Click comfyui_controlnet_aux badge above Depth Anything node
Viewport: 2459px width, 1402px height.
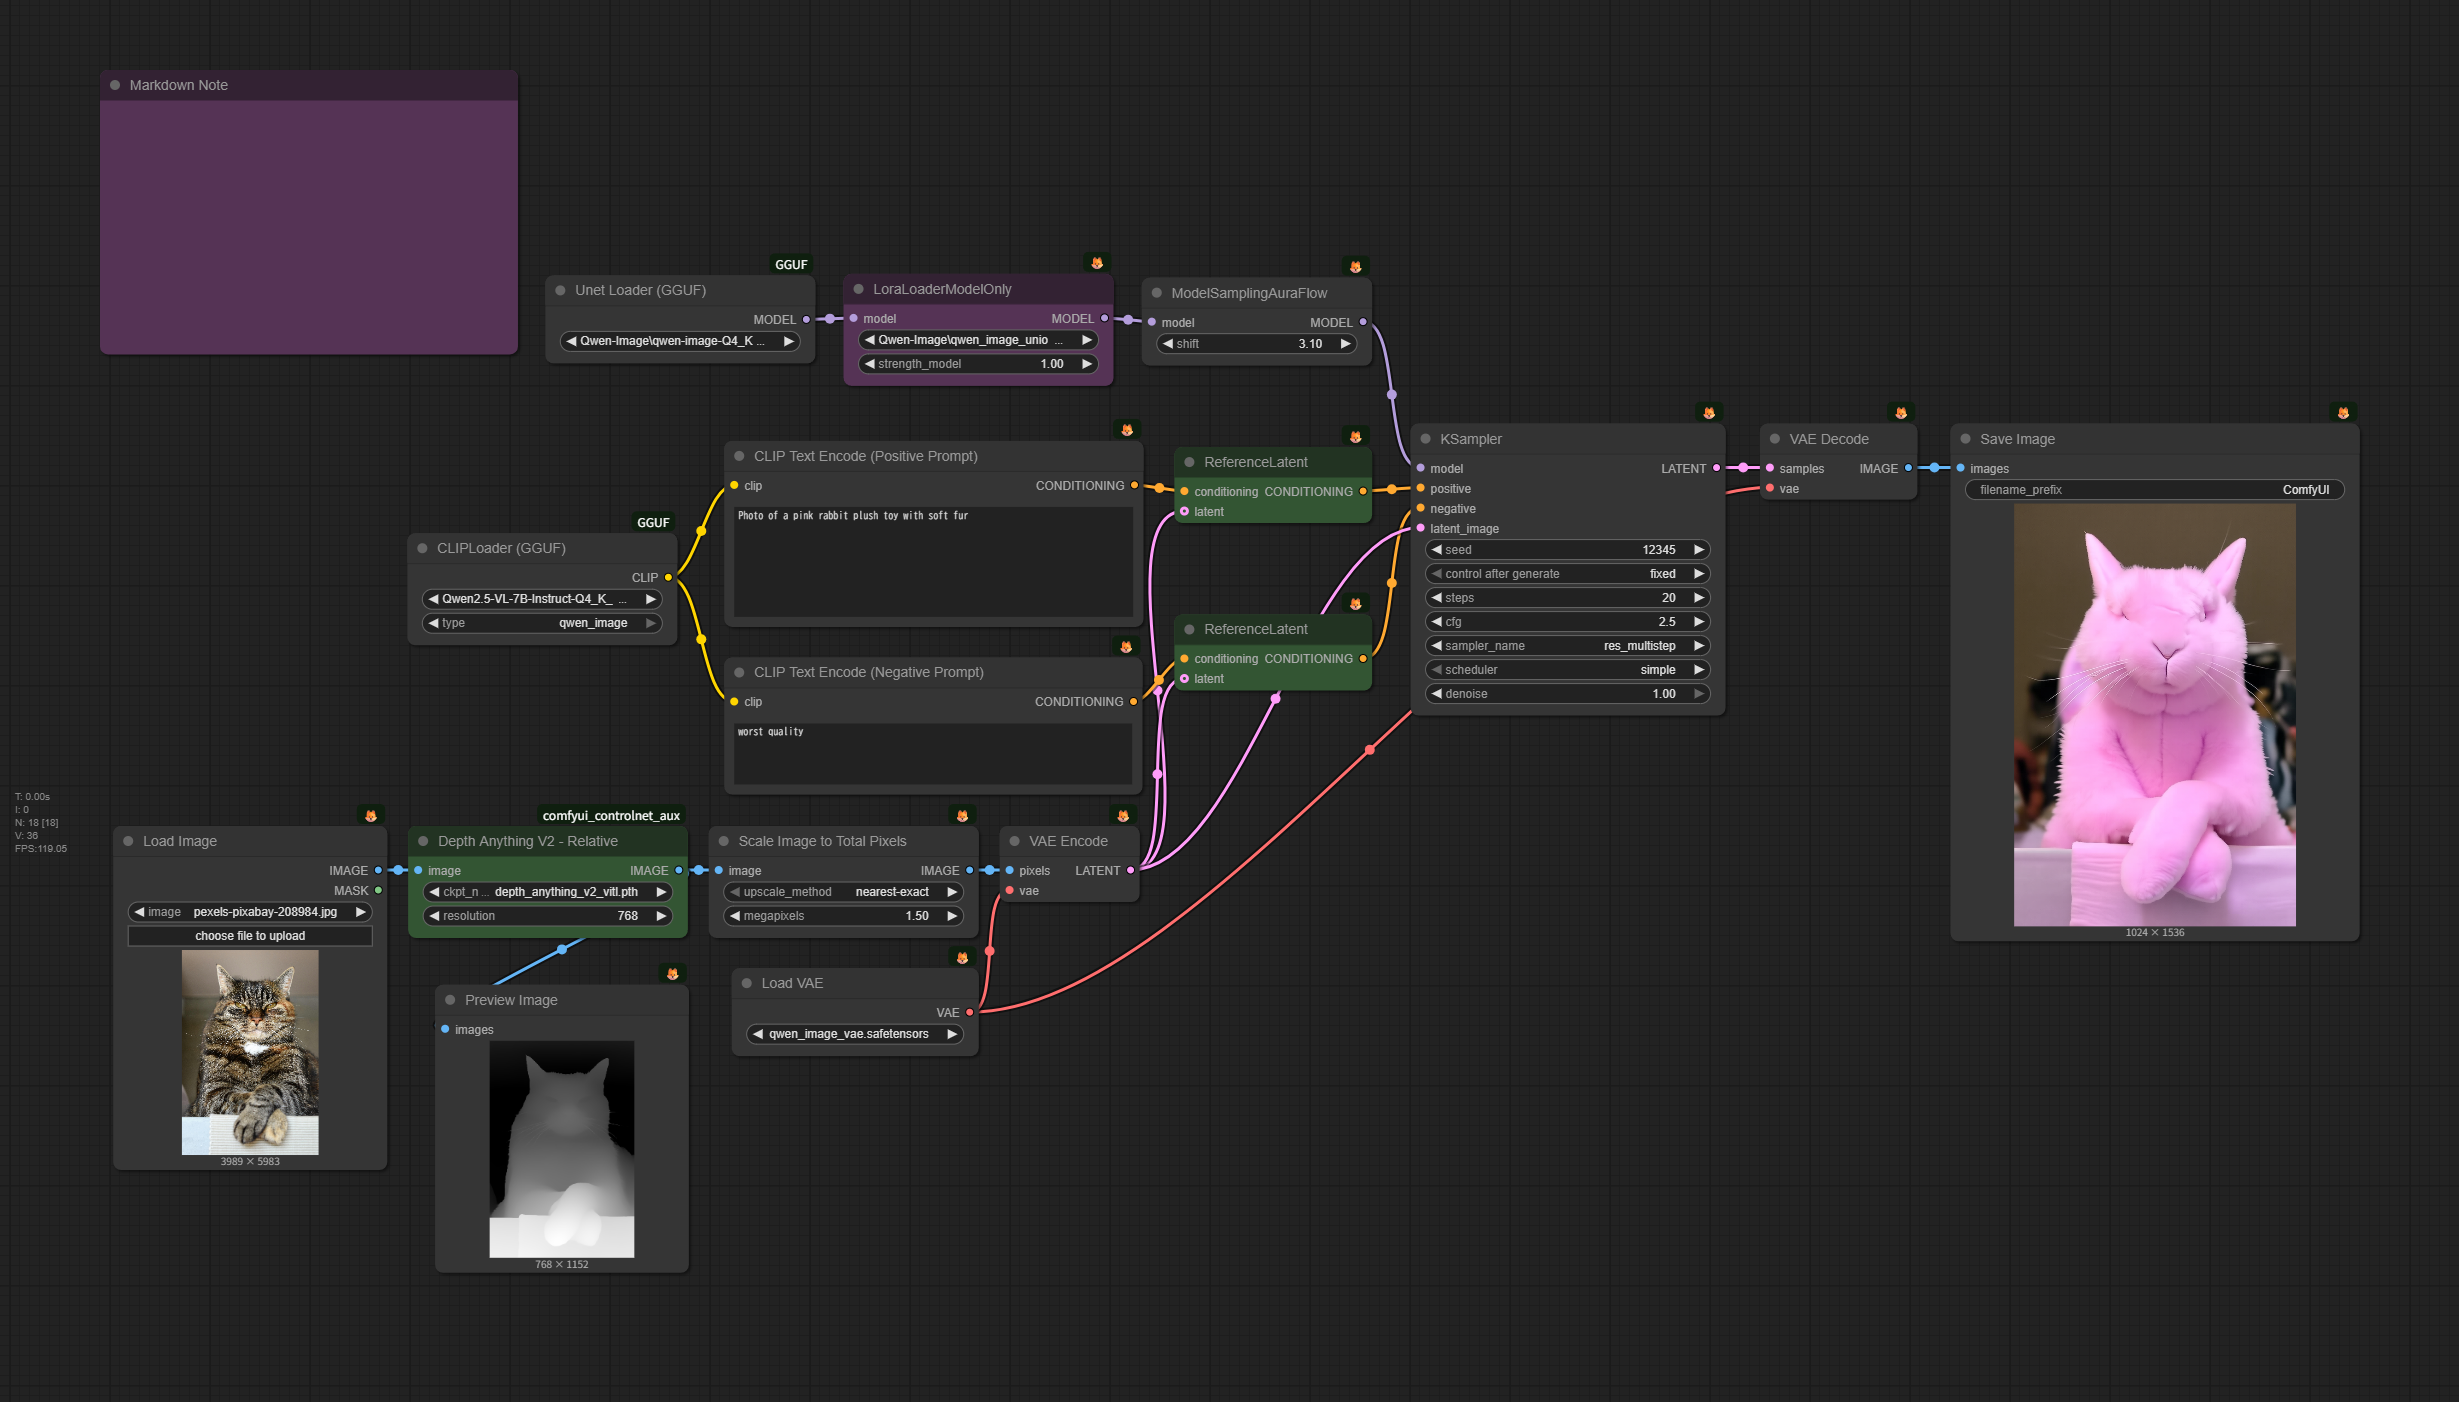pyautogui.click(x=611, y=816)
